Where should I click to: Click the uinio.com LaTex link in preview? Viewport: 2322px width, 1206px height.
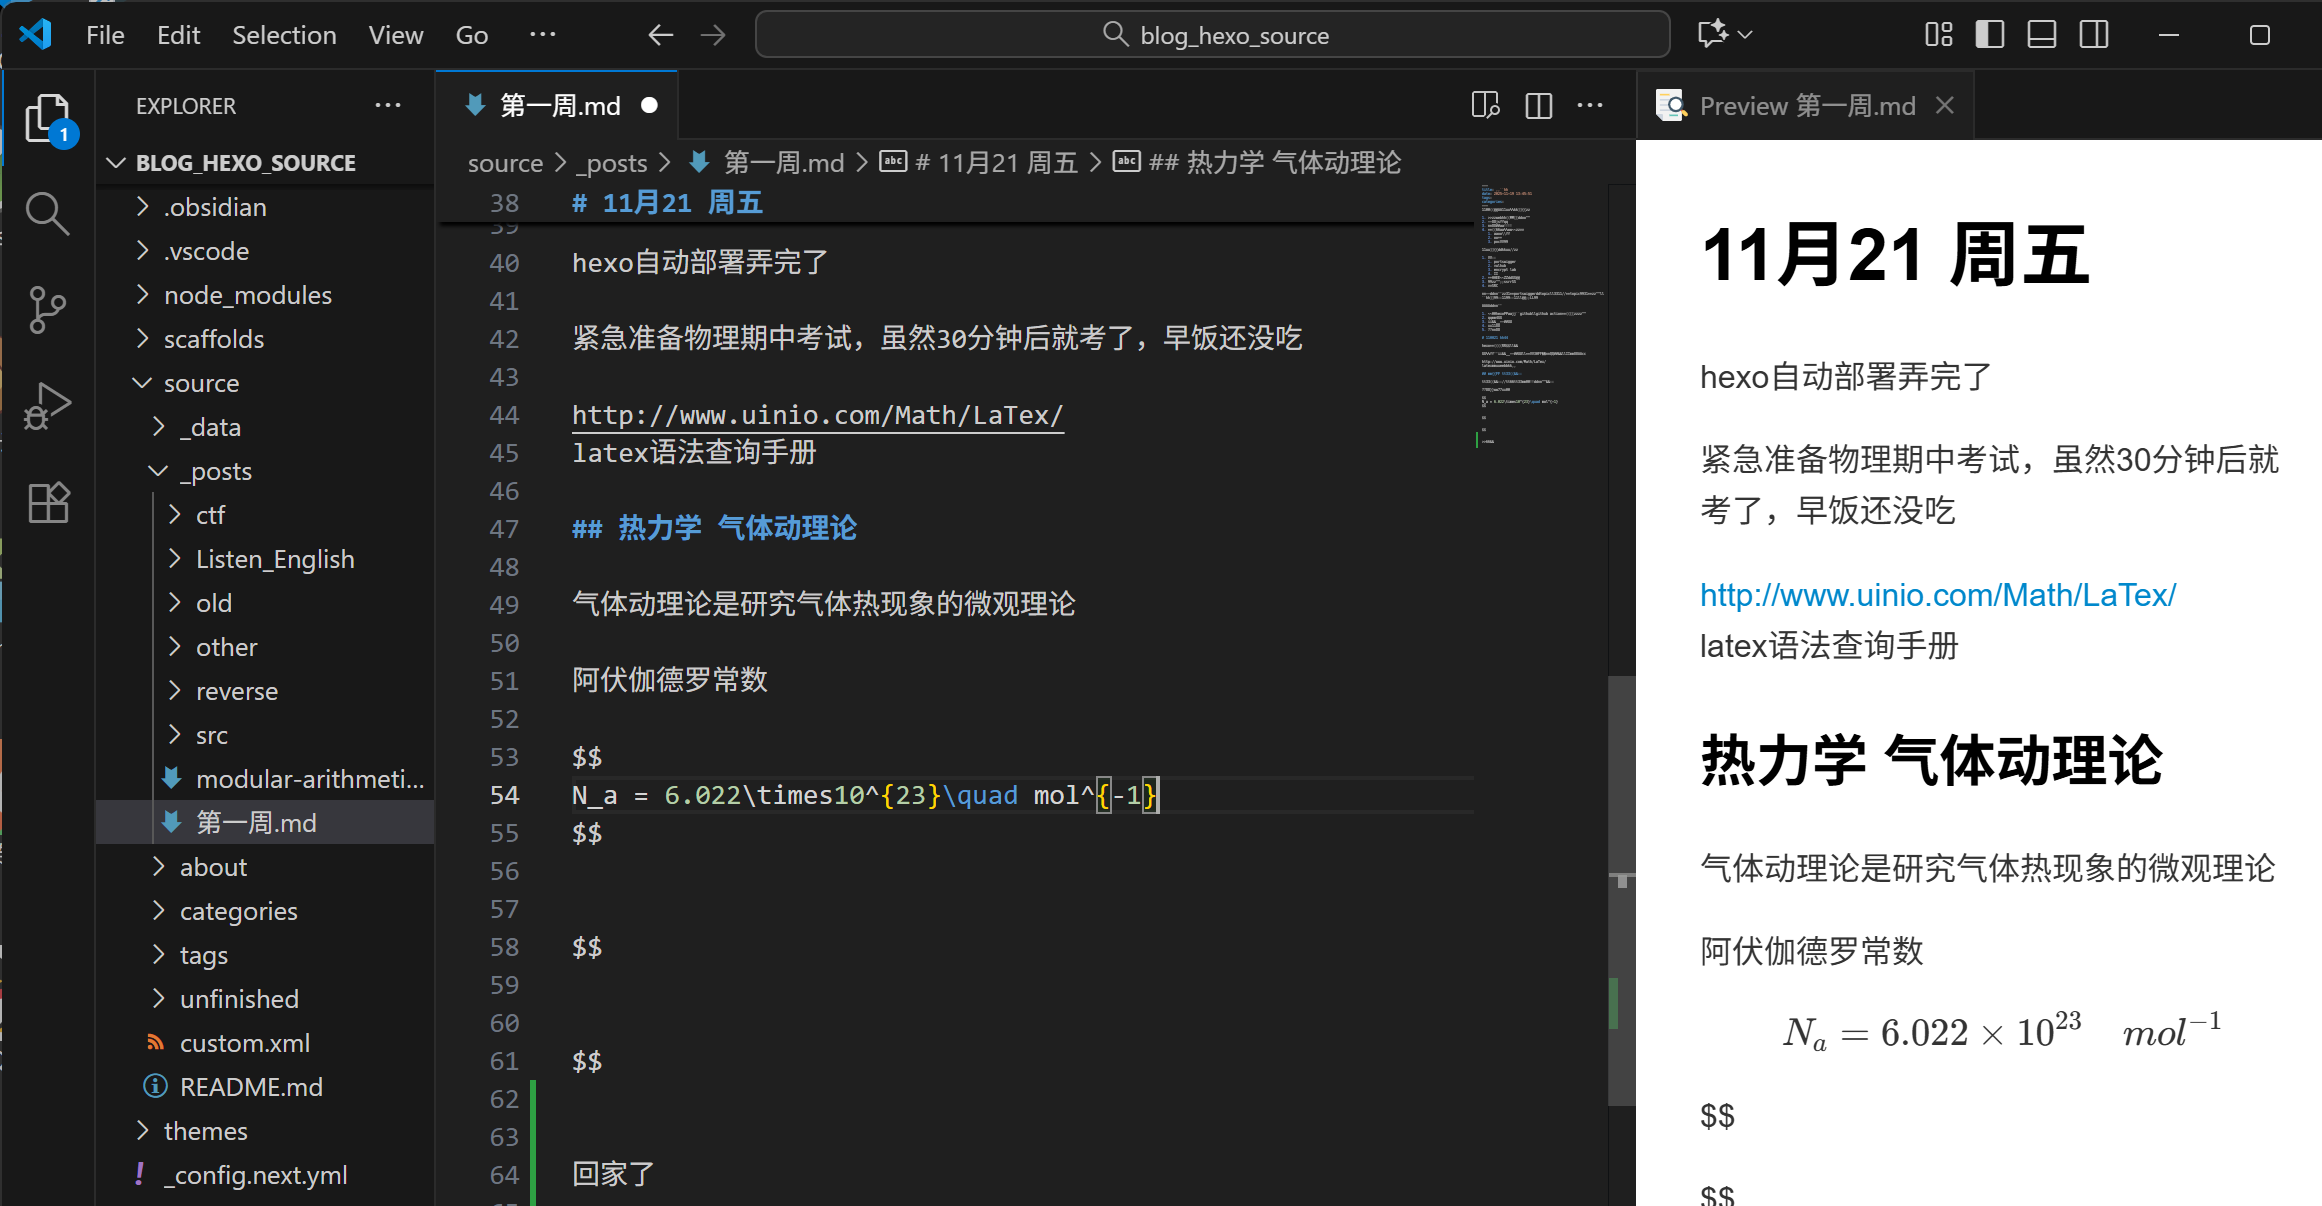click(x=1937, y=594)
